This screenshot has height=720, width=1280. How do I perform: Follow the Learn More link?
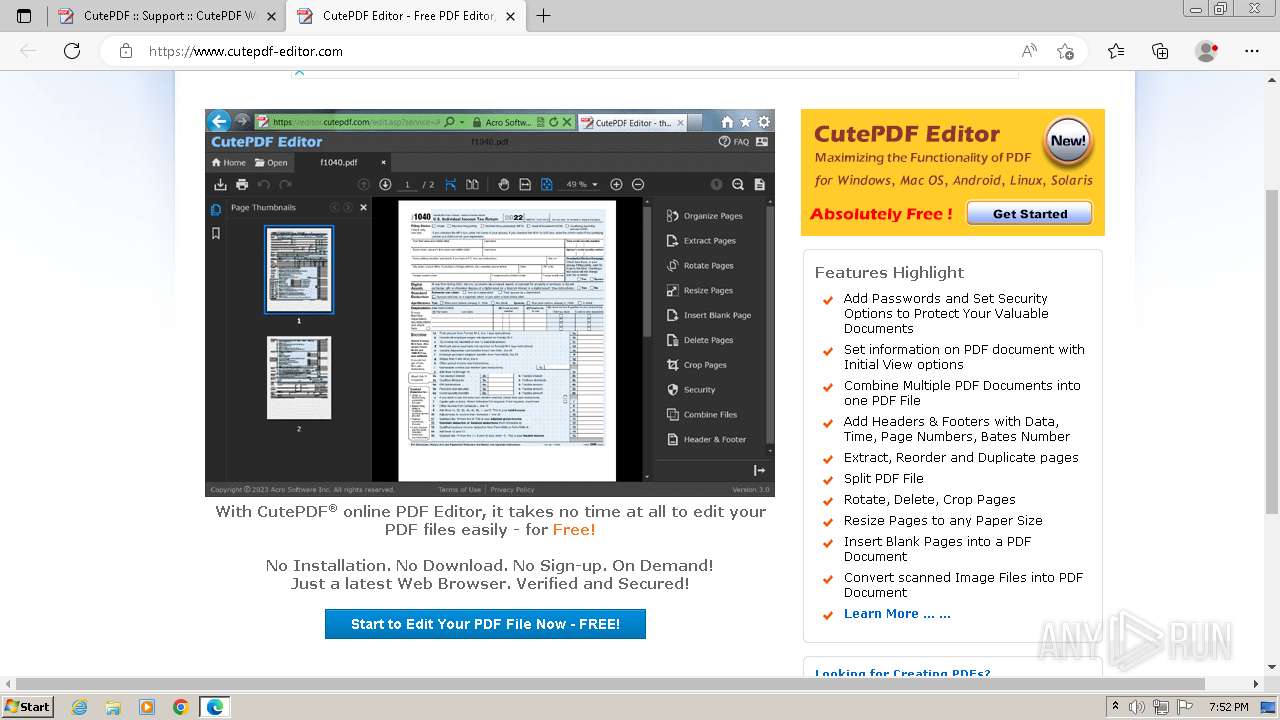[897, 614]
